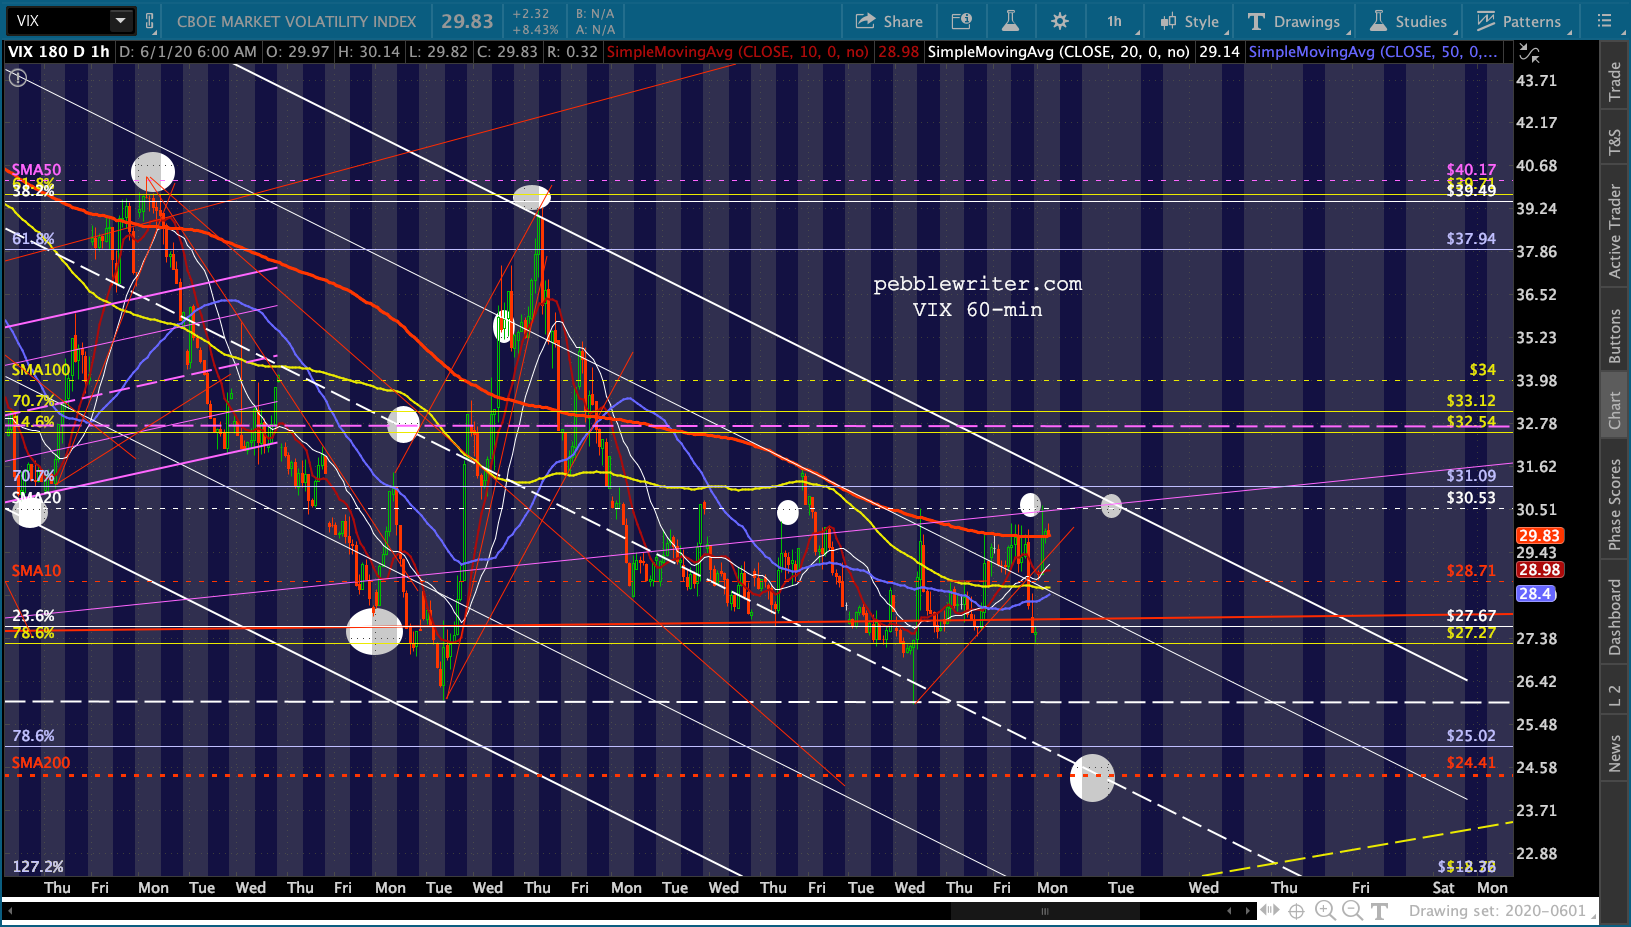
Task: Click the +8.43% percent change value
Action: (535, 30)
